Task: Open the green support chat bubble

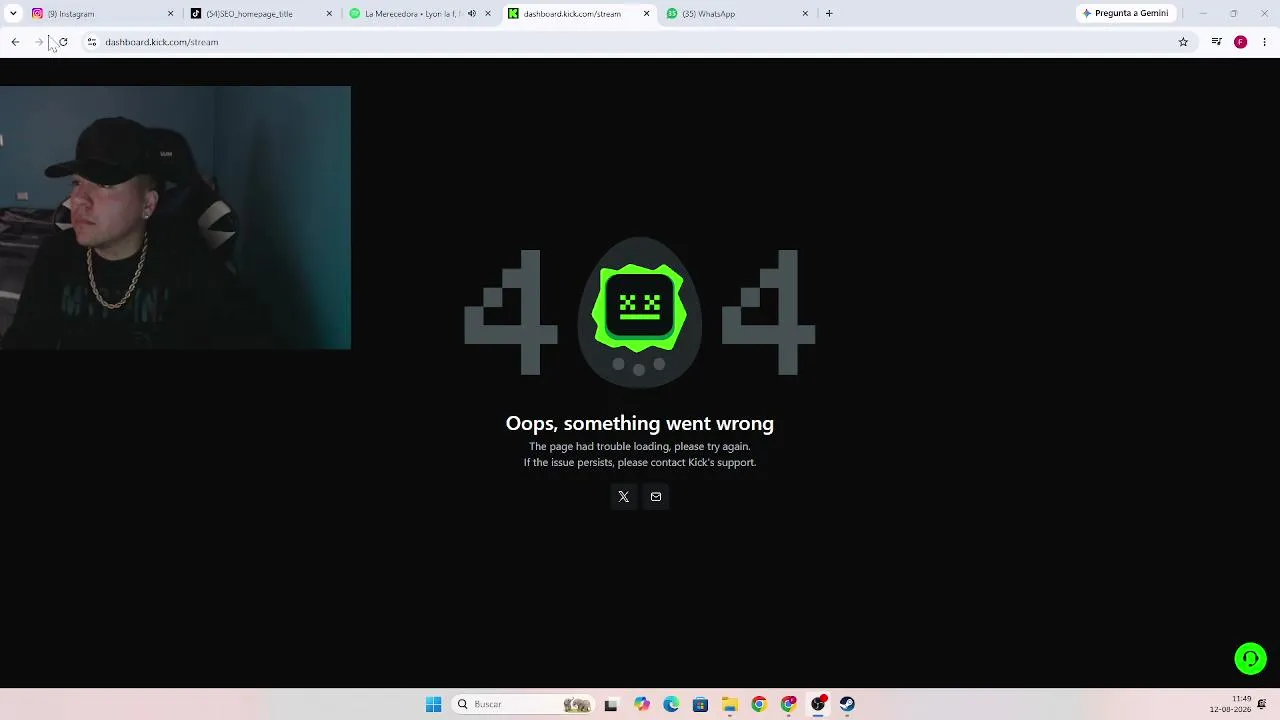Action: tap(1250, 658)
